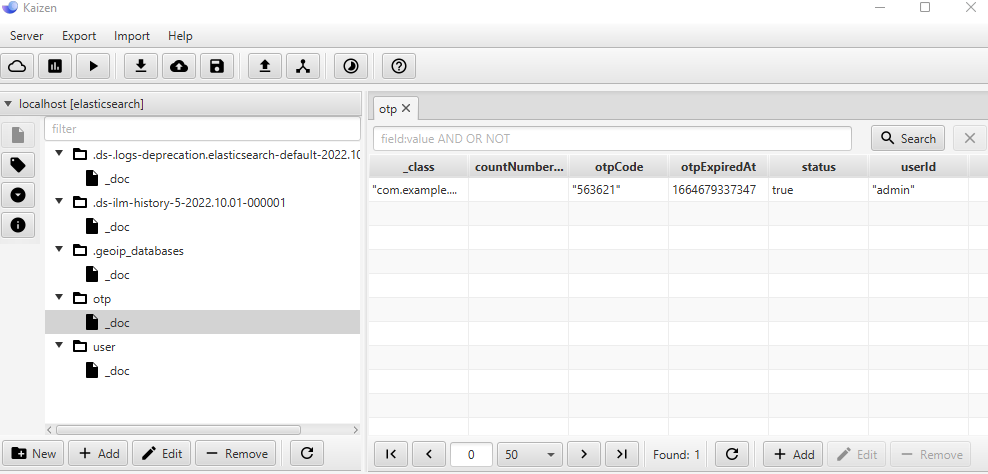
Task: Collapse the .geoip_databases index node
Action: tap(59, 250)
